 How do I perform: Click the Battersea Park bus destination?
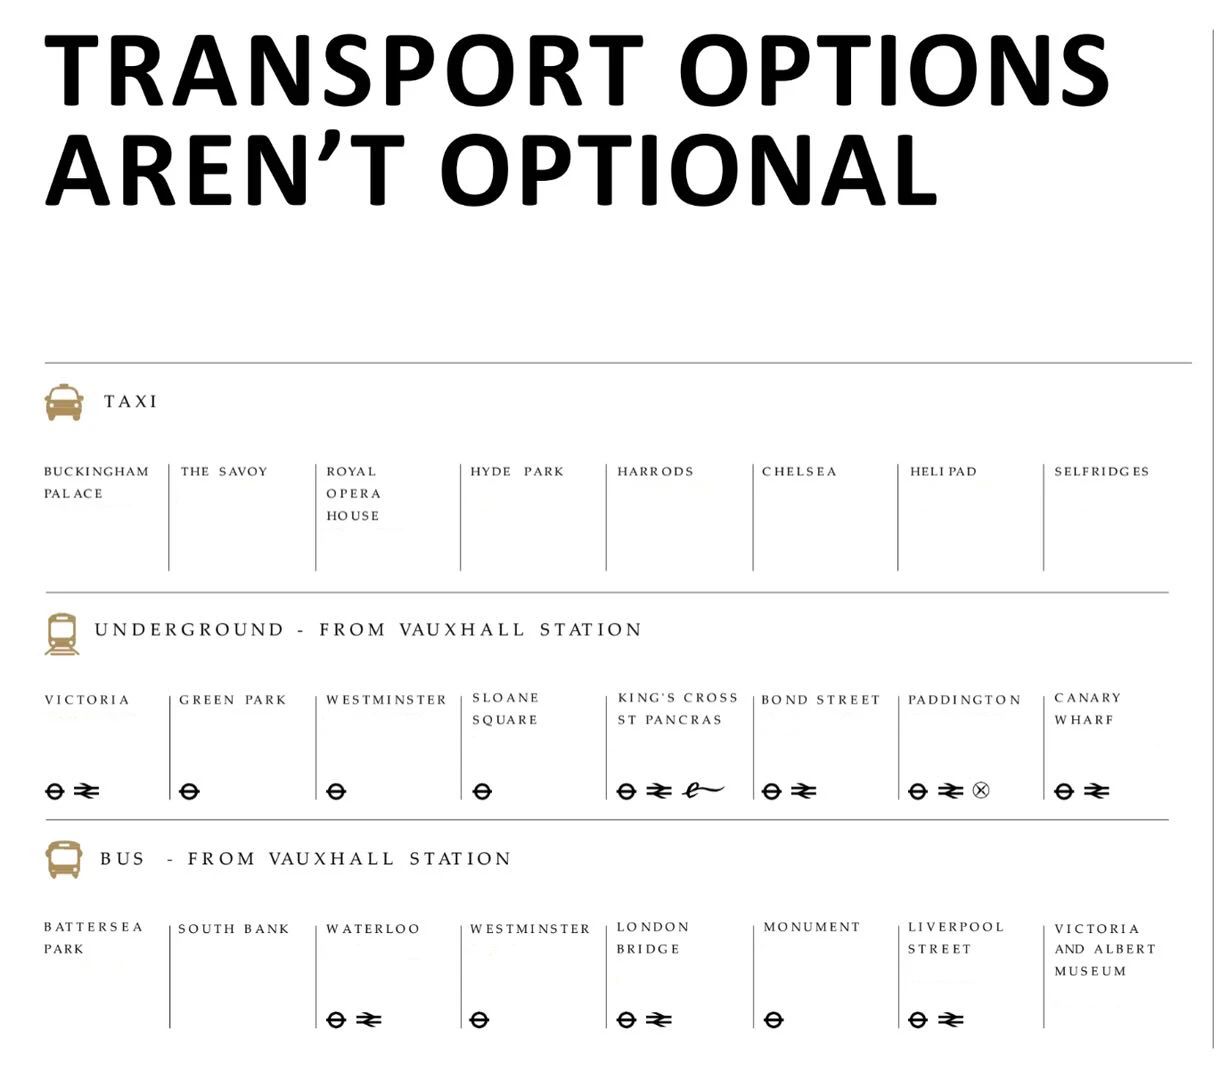(x=93, y=938)
